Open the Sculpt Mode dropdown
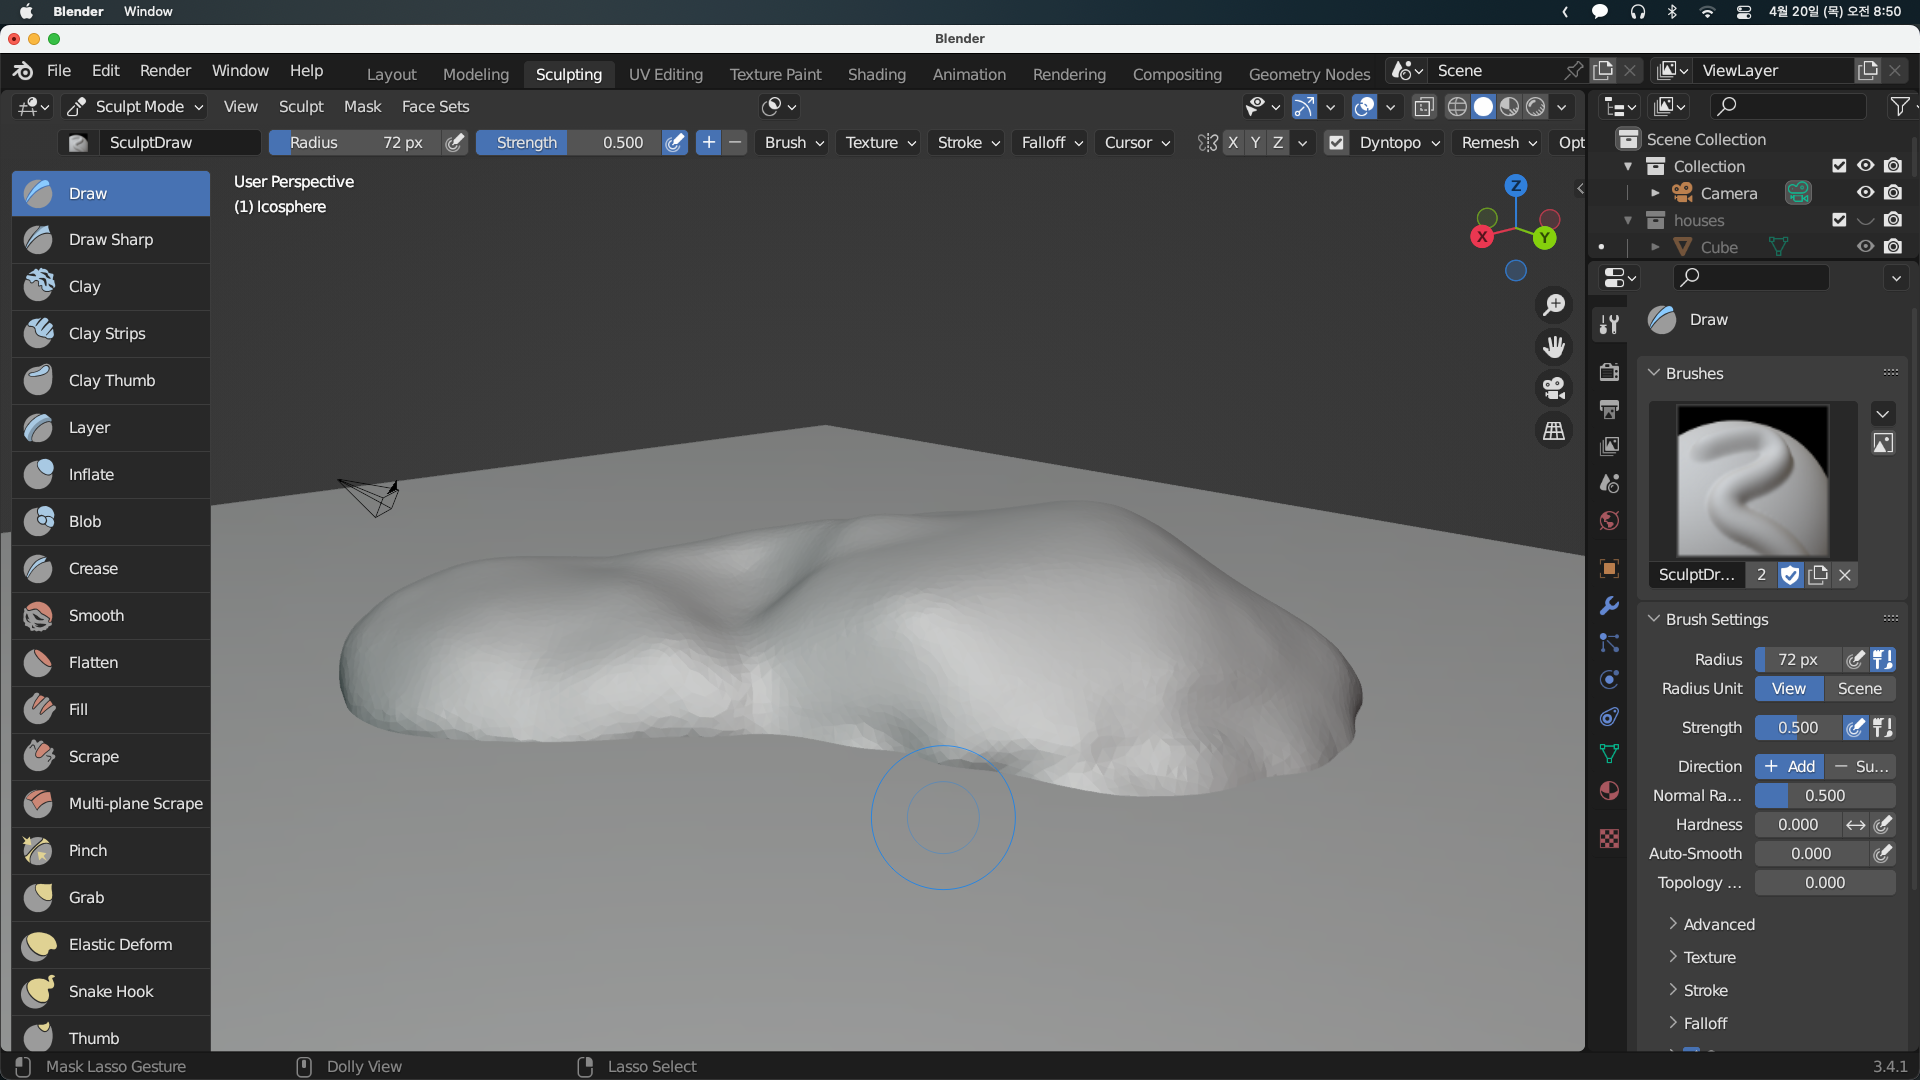 [135, 107]
